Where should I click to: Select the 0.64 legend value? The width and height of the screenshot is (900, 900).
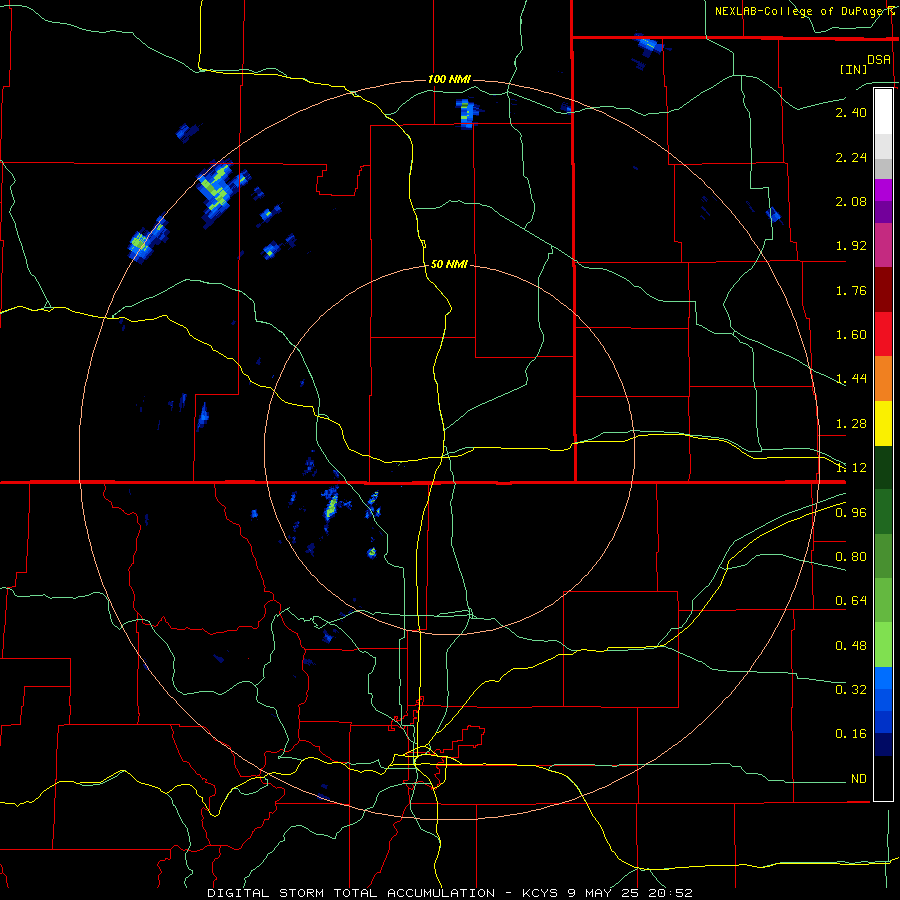(x=851, y=601)
